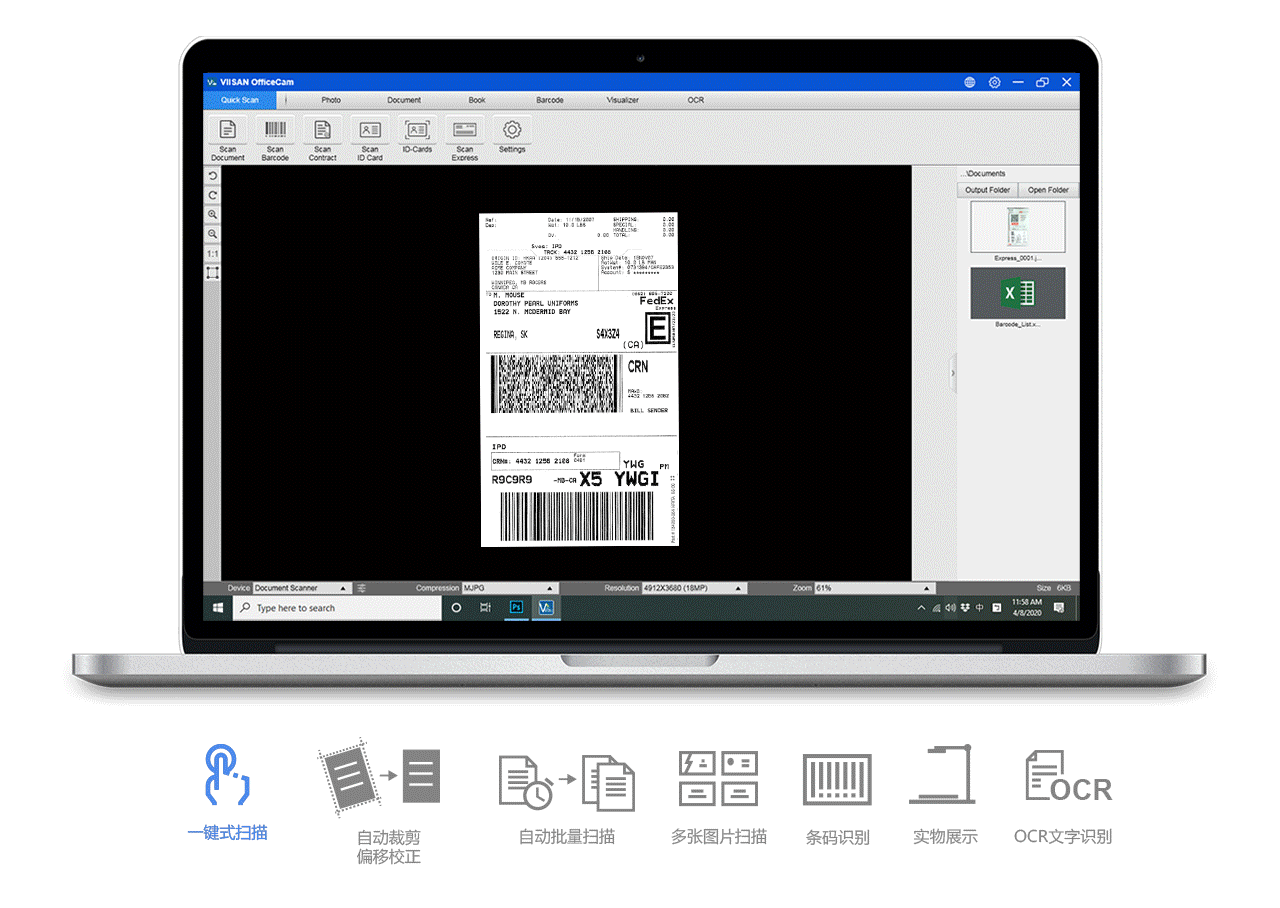Screen dimensions: 1280x908
Task: Click the Scan Document icon
Action: [x=228, y=131]
